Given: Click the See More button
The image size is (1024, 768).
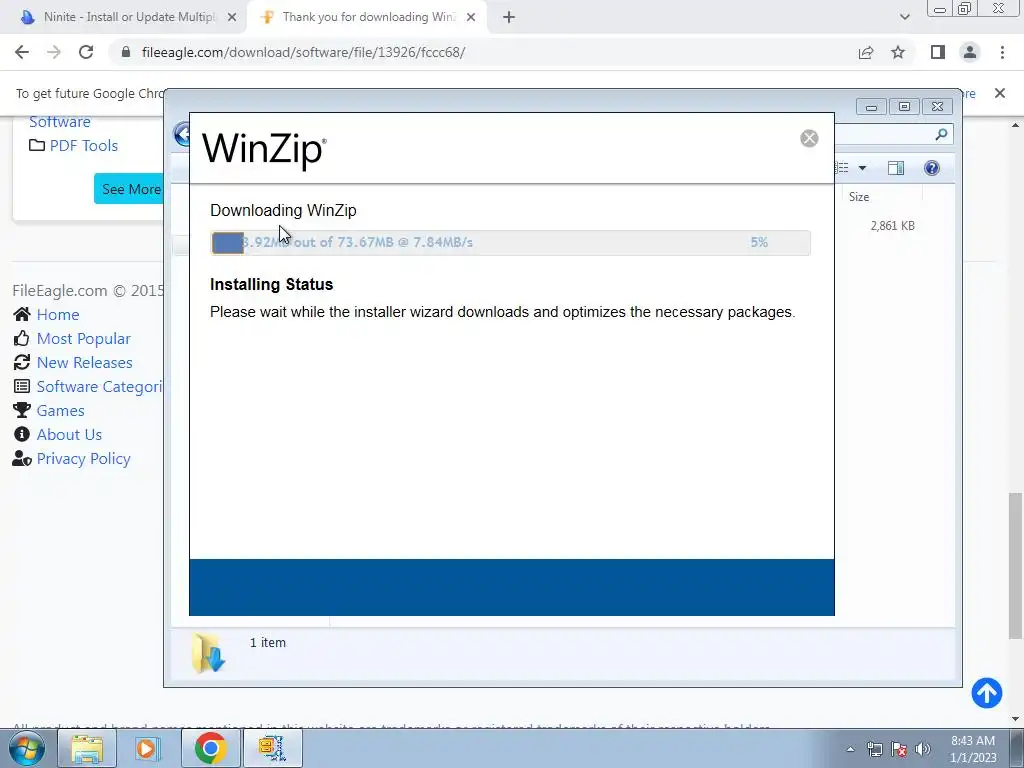Looking at the screenshot, I should [x=129, y=189].
